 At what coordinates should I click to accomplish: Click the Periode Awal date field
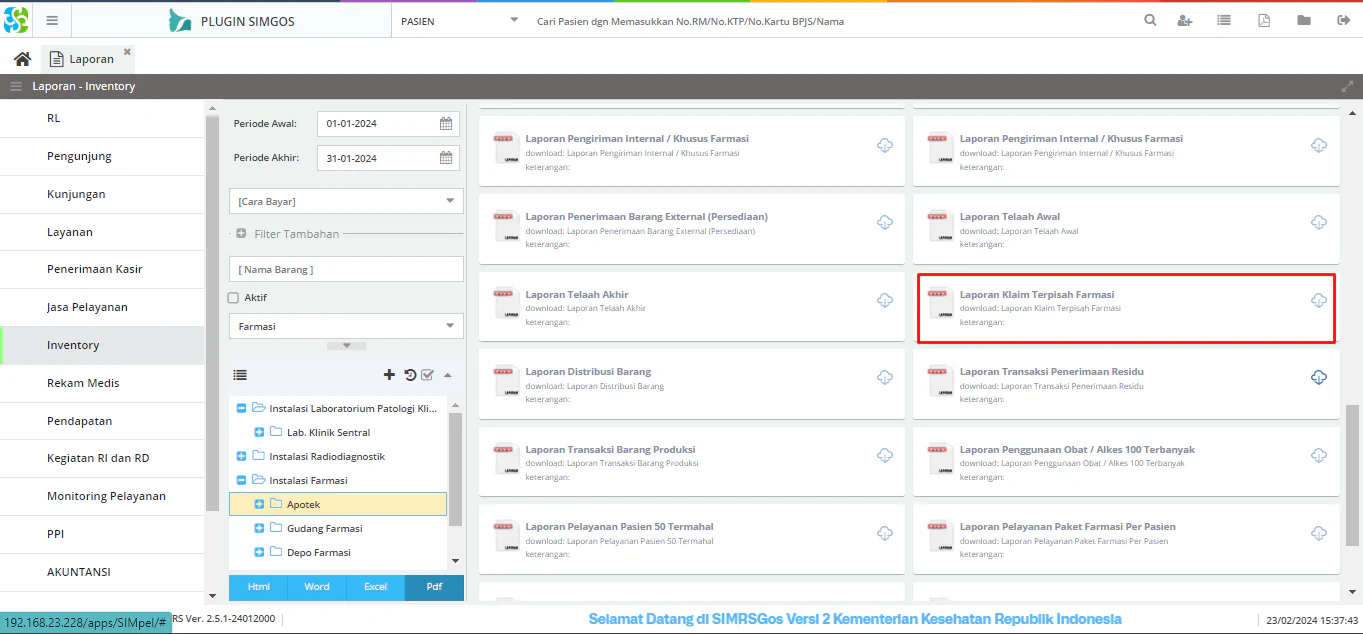[x=377, y=124]
